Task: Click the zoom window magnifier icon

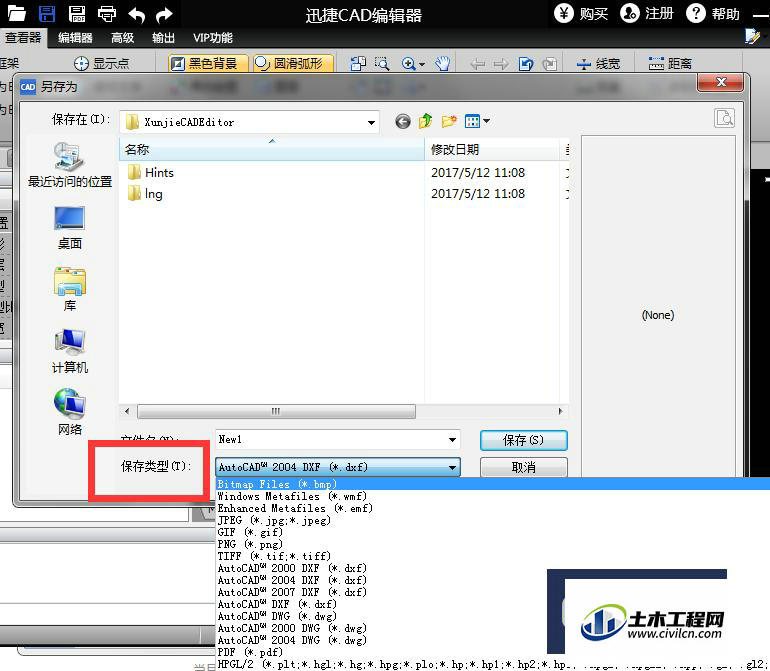Action: pyautogui.click(x=382, y=63)
